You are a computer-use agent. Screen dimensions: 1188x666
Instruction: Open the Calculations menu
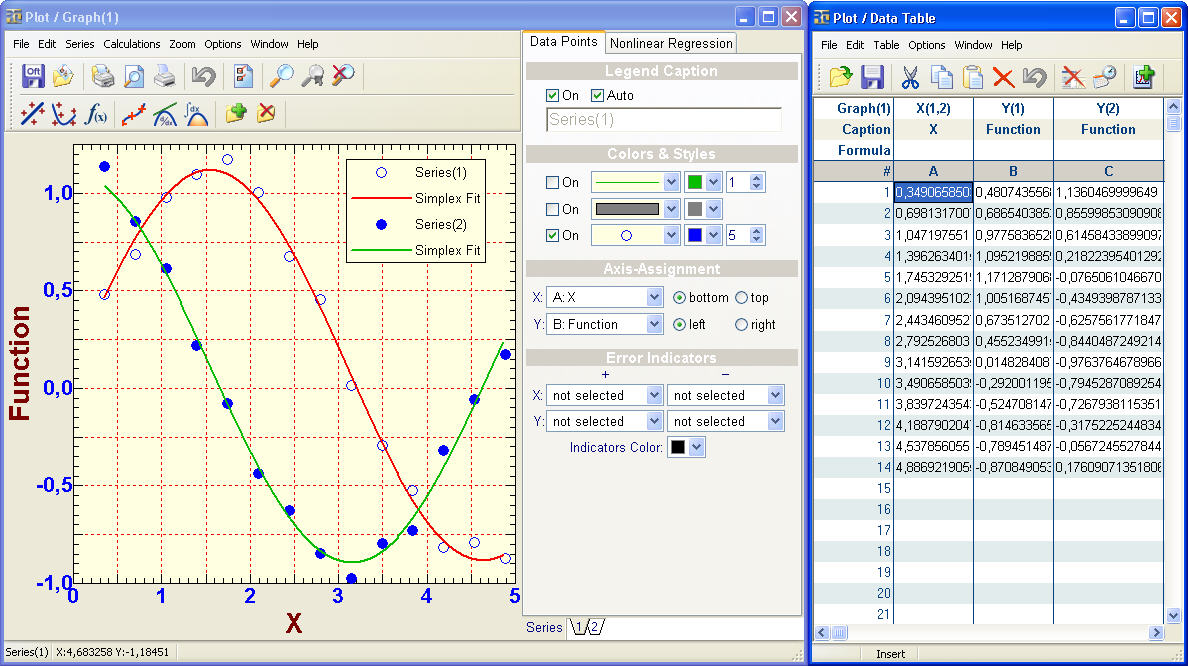tap(131, 44)
